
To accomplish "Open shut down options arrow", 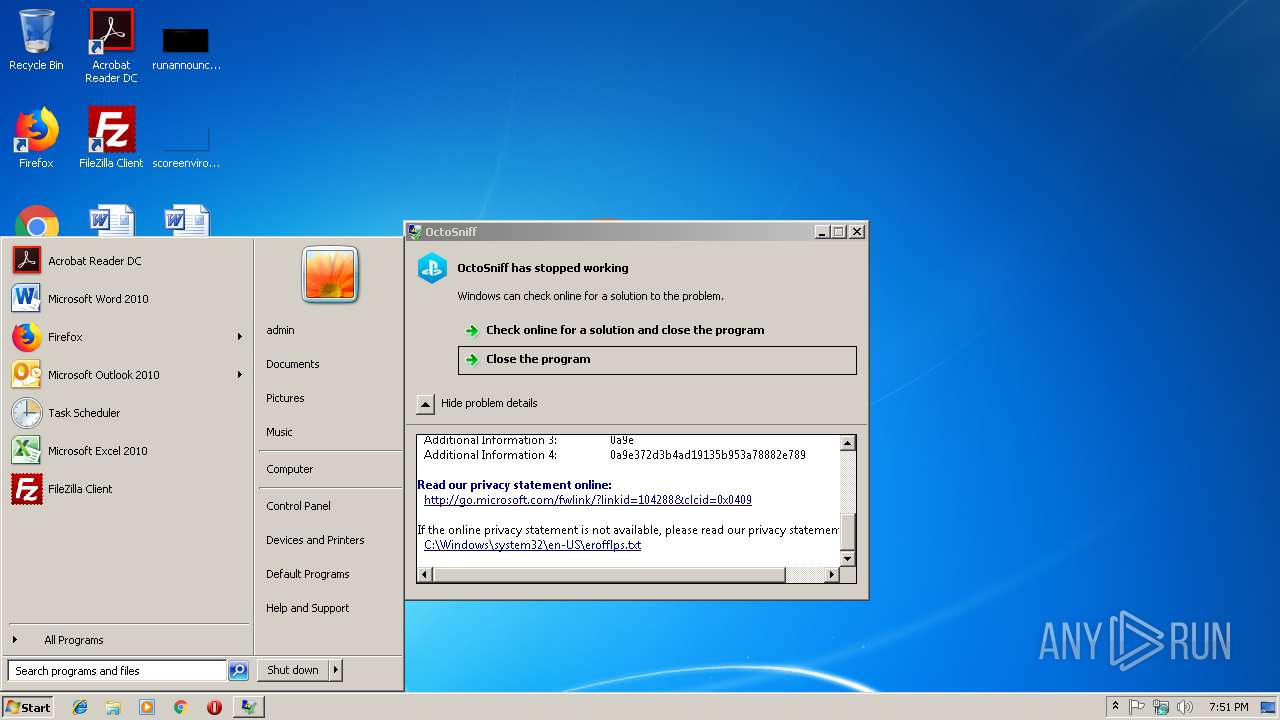I will [335, 670].
